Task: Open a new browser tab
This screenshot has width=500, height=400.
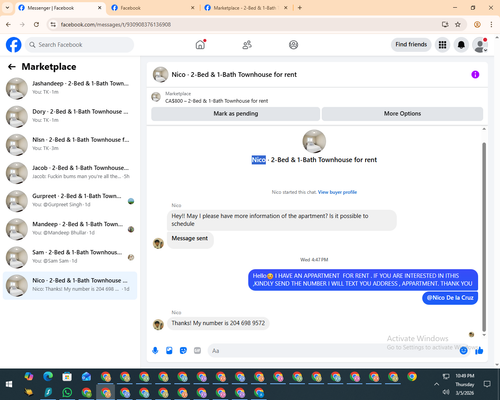Action: click(300, 8)
